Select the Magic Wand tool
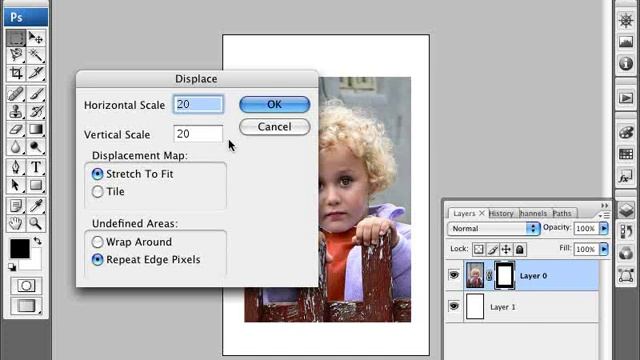 [36, 55]
